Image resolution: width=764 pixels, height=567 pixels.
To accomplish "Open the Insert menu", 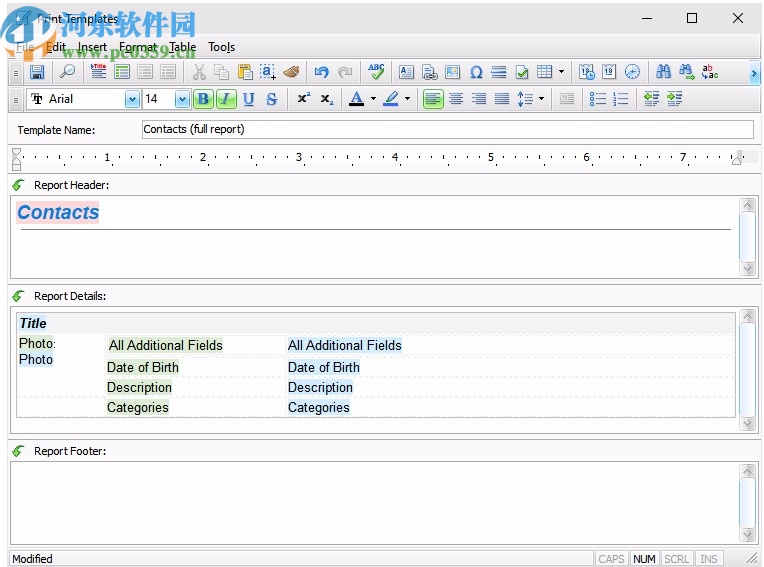I will pos(92,47).
